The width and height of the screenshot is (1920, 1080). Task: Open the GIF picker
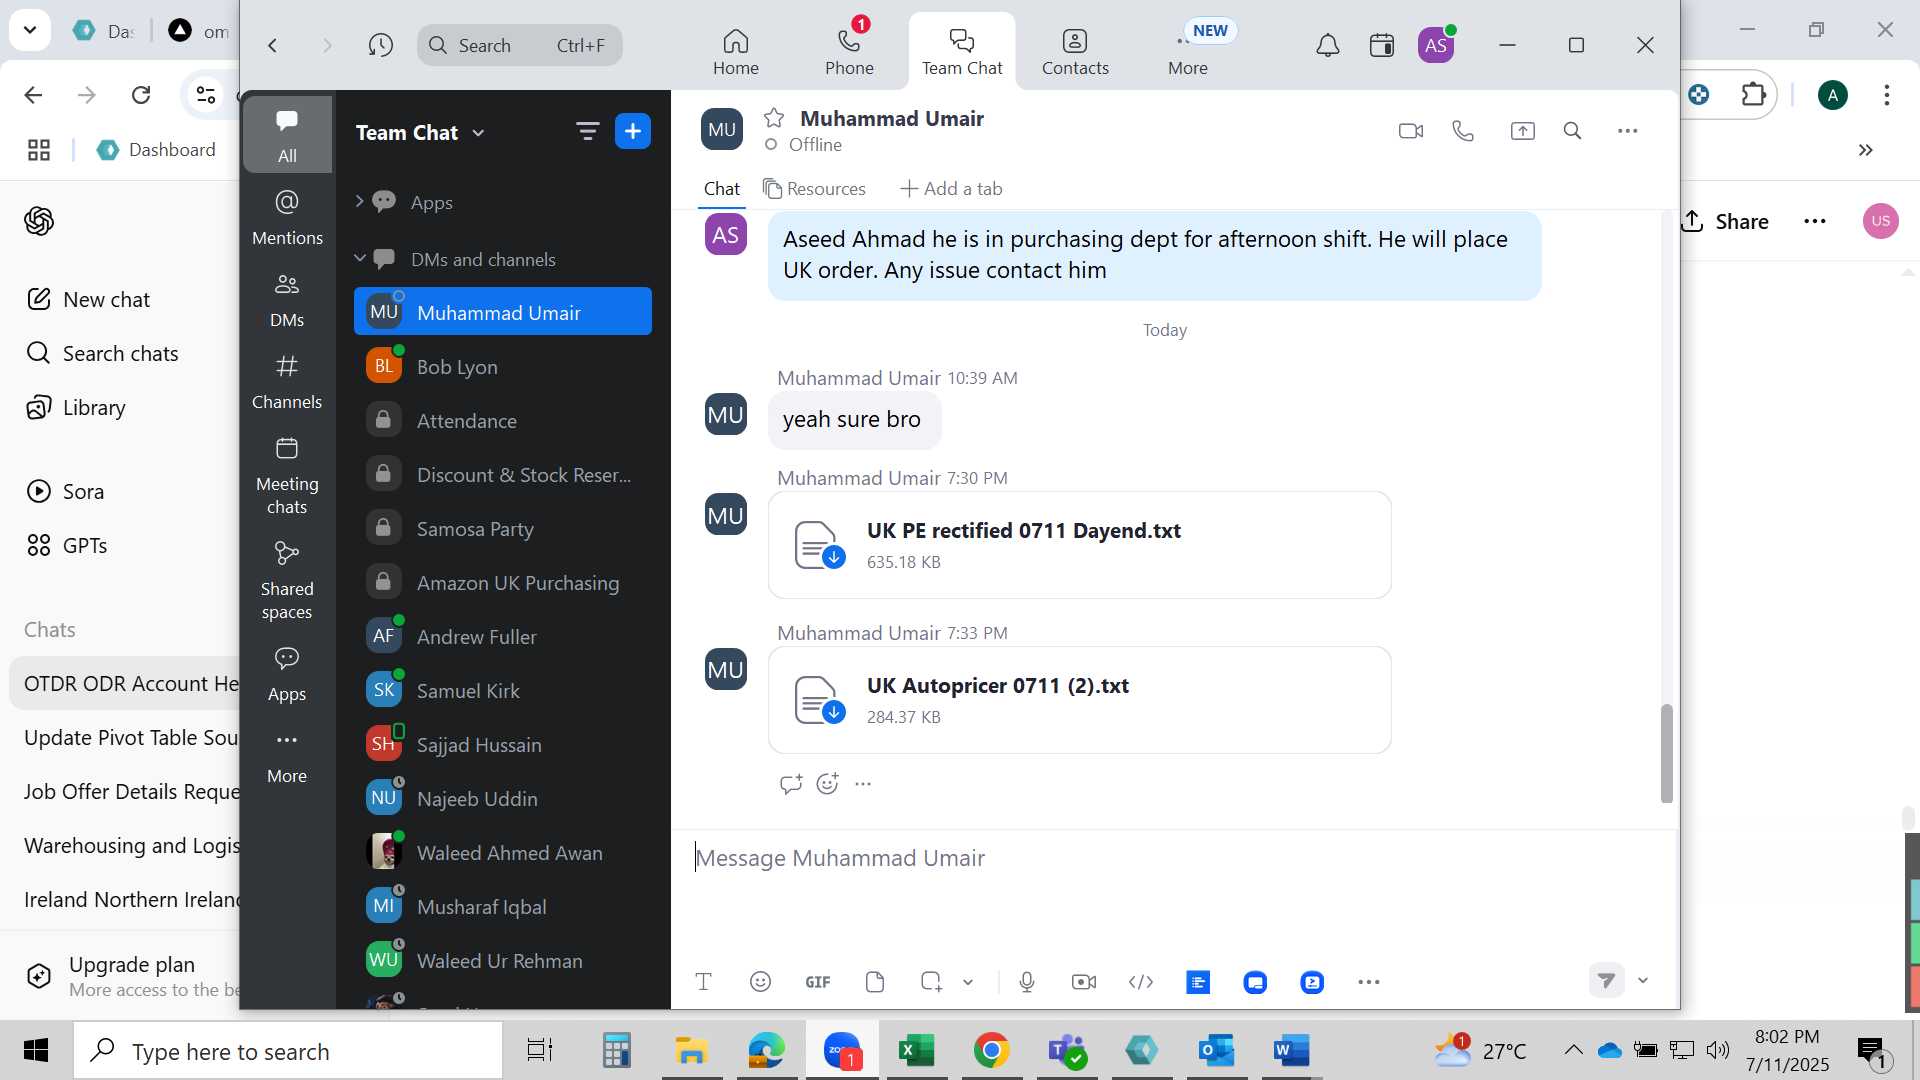pyautogui.click(x=817, y=982)
